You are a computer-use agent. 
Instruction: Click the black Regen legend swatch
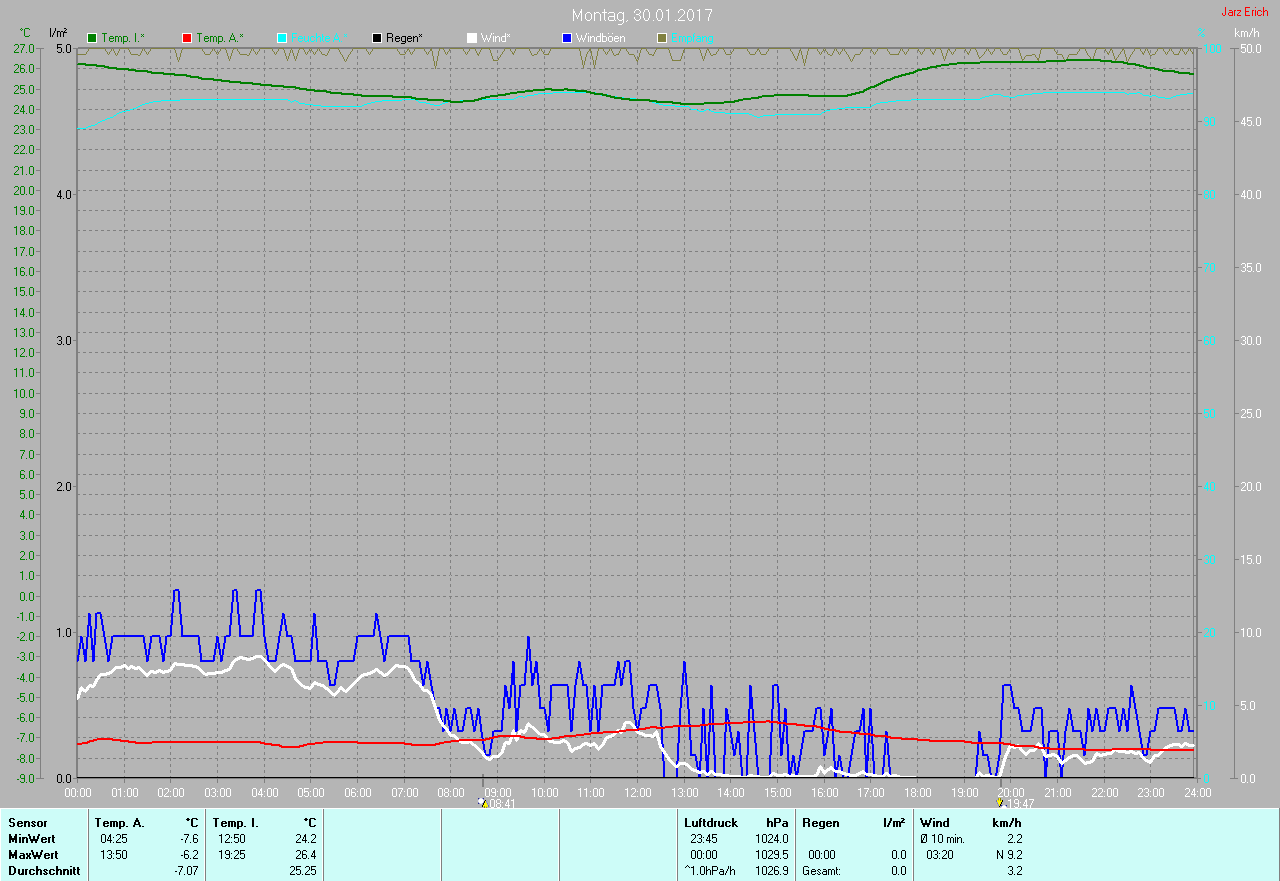click(377, 38)
